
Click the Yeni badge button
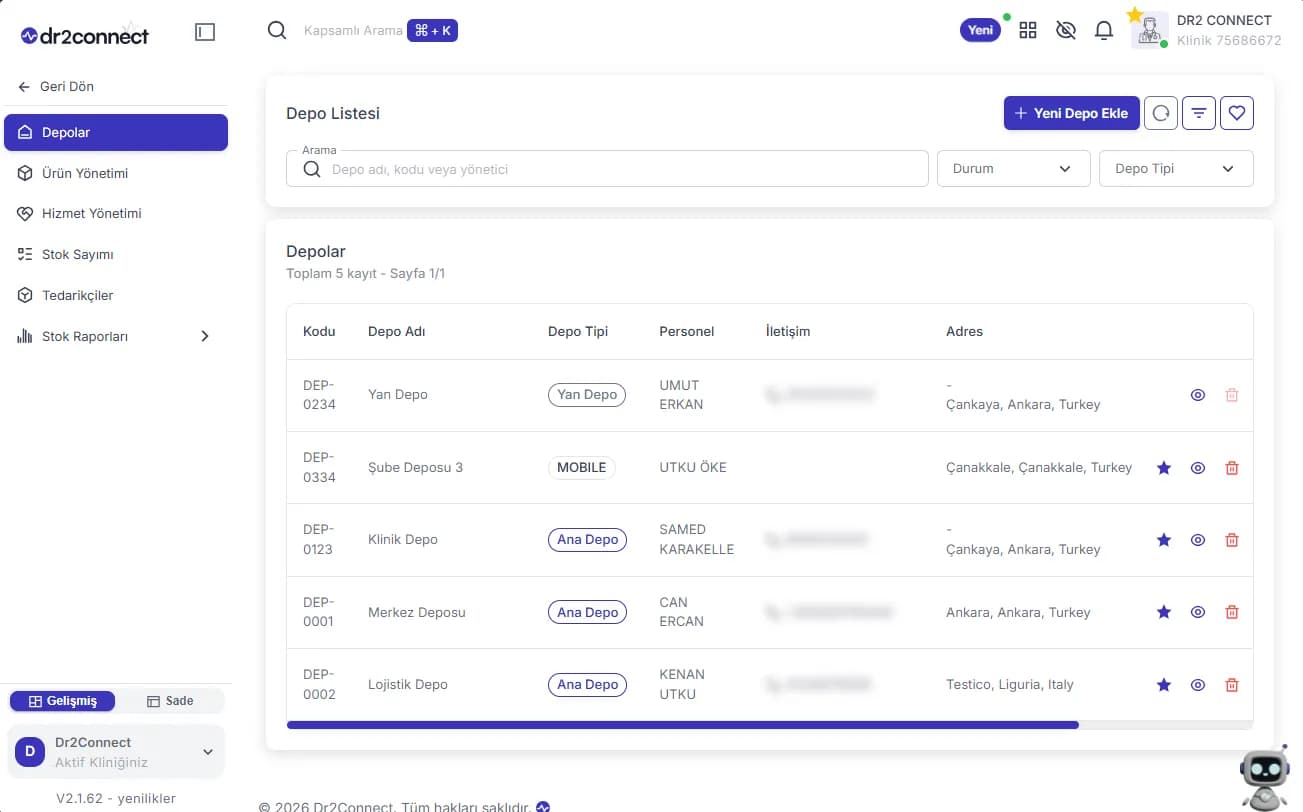click(981, 30)
